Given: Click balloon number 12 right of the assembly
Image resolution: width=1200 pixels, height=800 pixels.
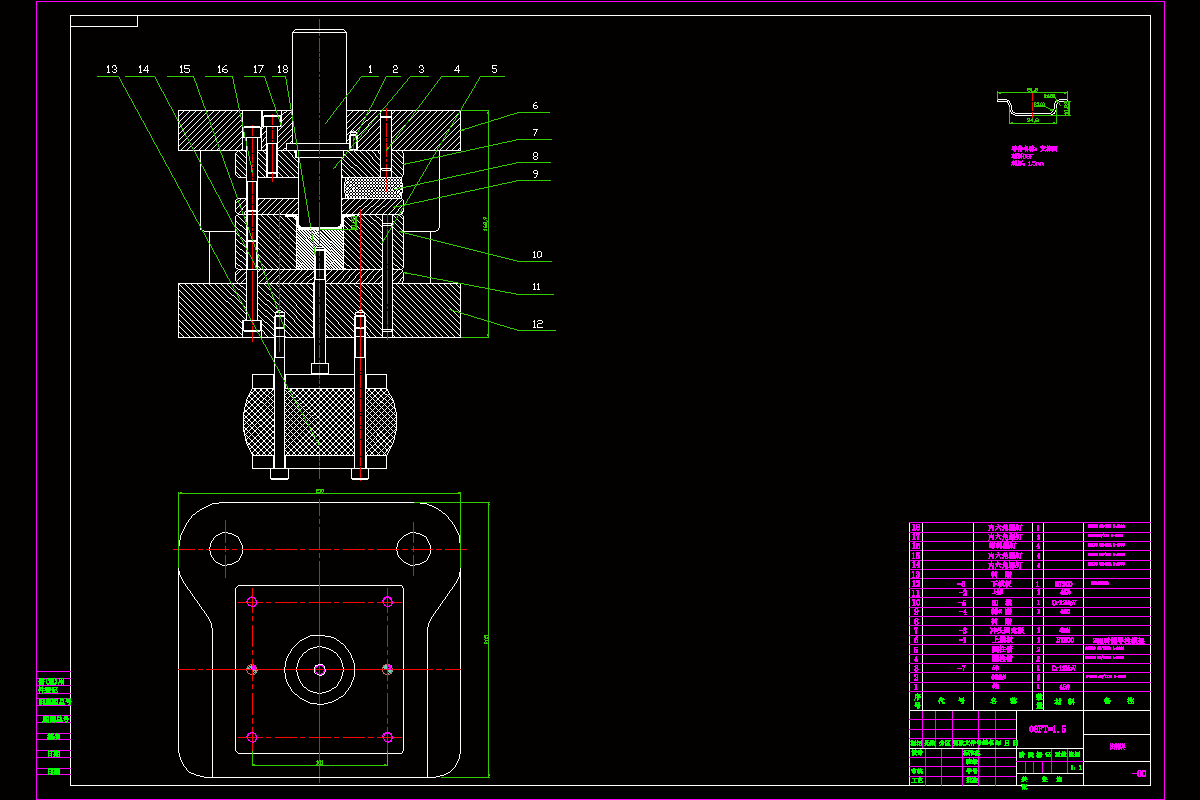Looking at the screenshot, I should [537, 324].
